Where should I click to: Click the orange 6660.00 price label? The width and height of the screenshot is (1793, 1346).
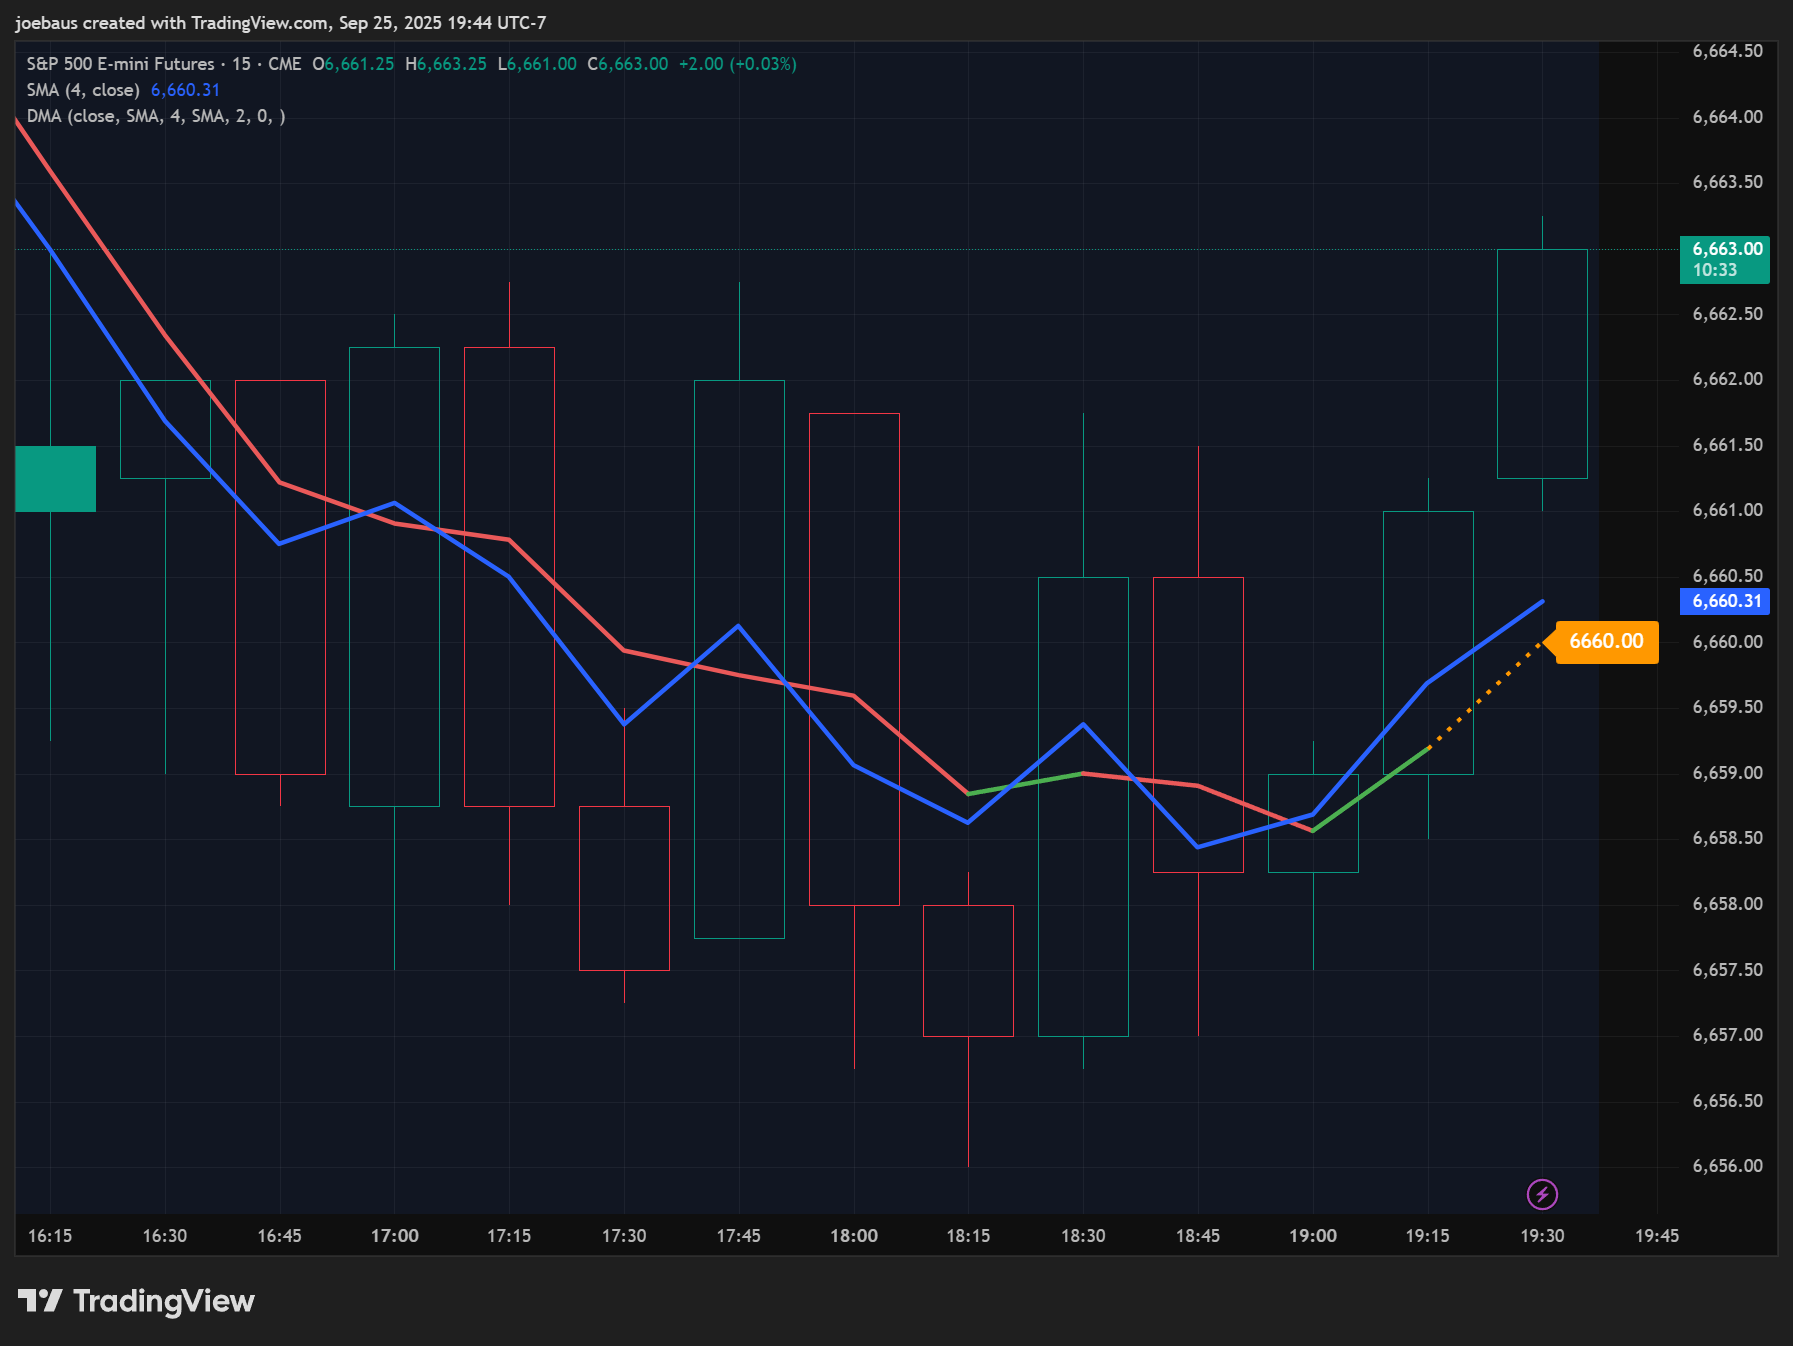(1605, 642)
